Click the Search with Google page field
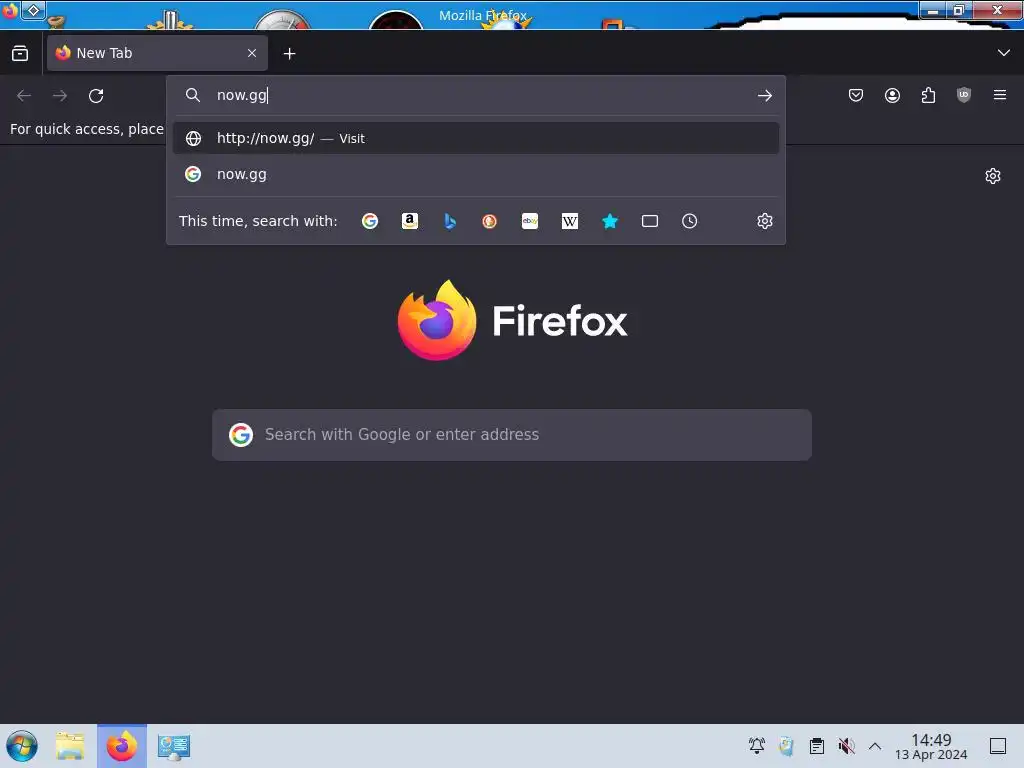 point(512,435)
